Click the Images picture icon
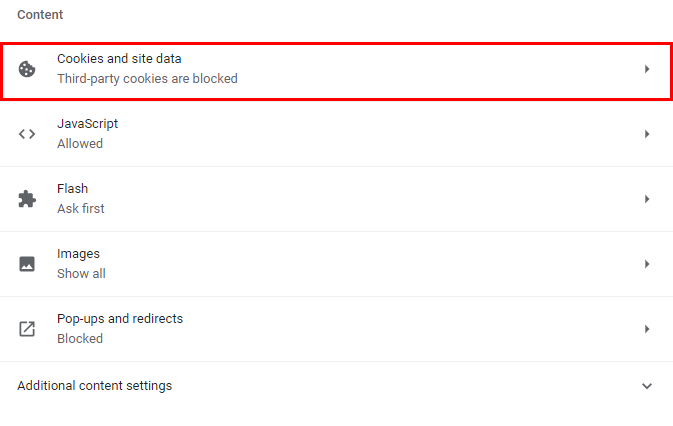673x426 pixels. pos(28,264)
